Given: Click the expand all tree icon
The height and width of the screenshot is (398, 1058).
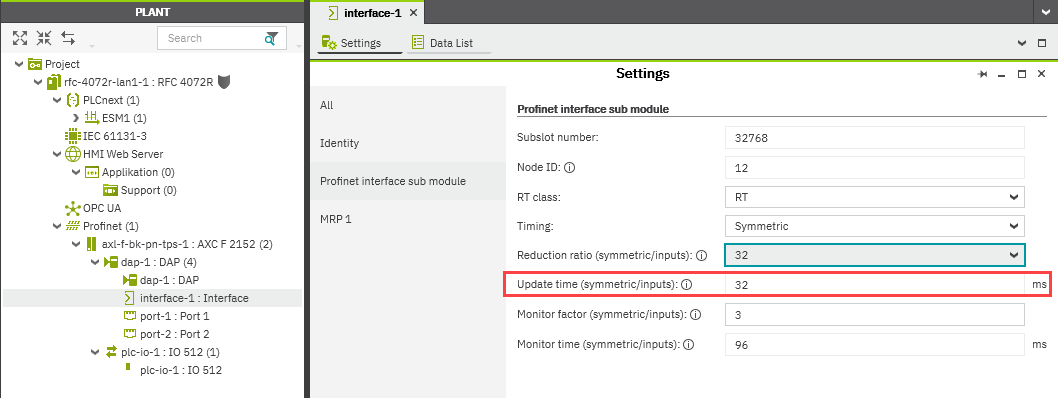Looking at the screenshot, I should point(20,38).
